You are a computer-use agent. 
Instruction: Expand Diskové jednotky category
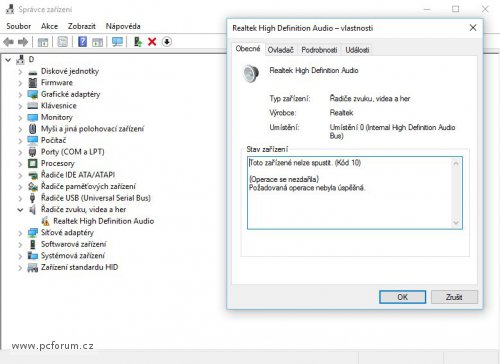(20, 72)
